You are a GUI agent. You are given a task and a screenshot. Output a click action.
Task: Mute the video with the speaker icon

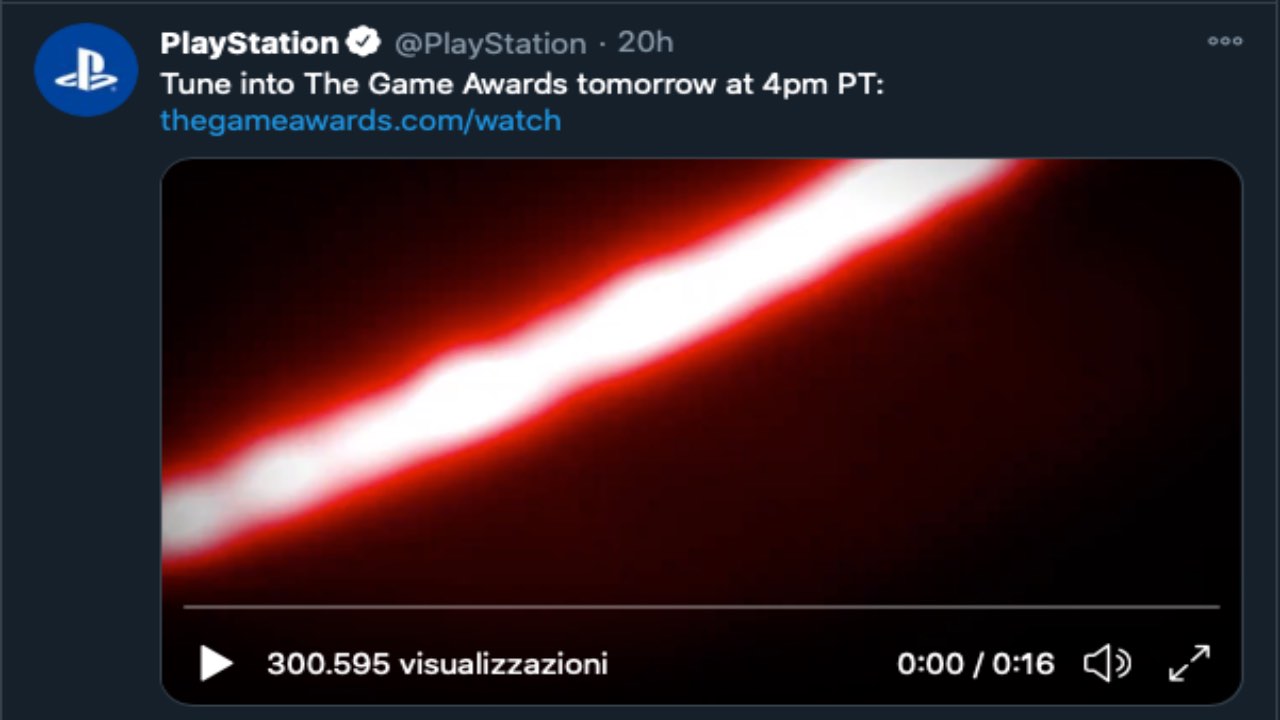coord(1106,663)
